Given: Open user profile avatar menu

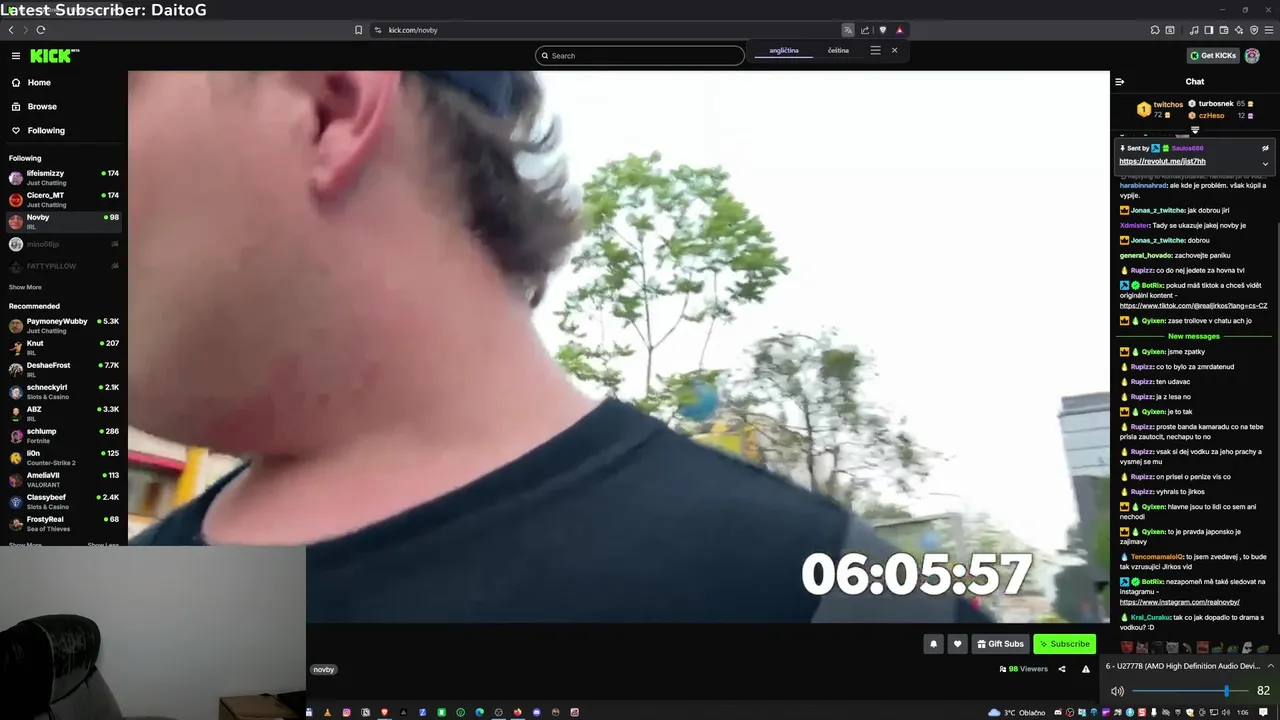Looking at the screenshot, I should 1252,56.
